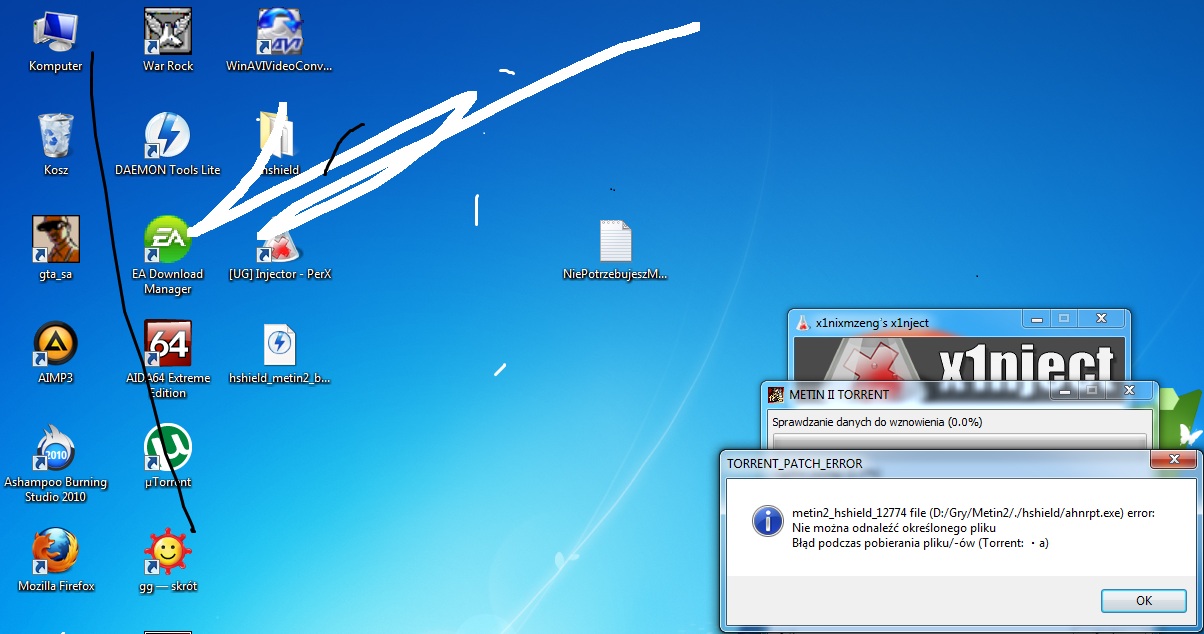The image size is (1204, 634).
Task: Click the METIN II TORRENT window title icon
Action: 775,394
